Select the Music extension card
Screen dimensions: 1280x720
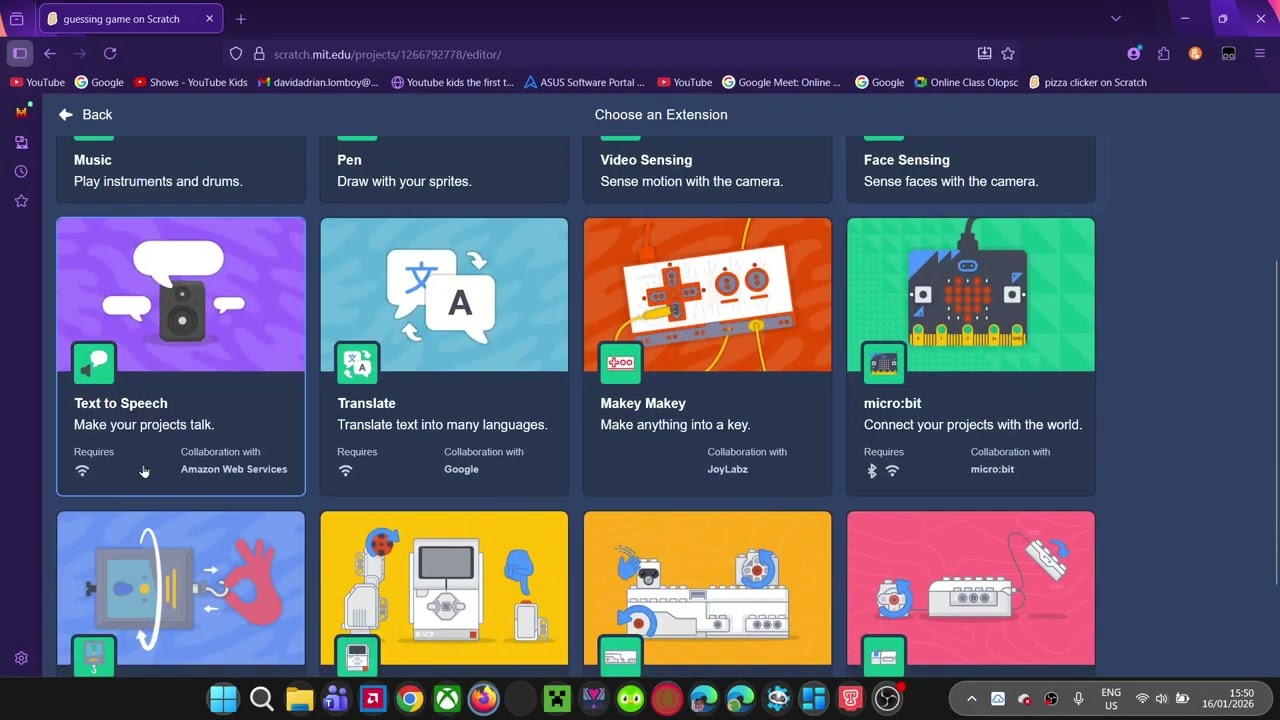coord(181,169)
